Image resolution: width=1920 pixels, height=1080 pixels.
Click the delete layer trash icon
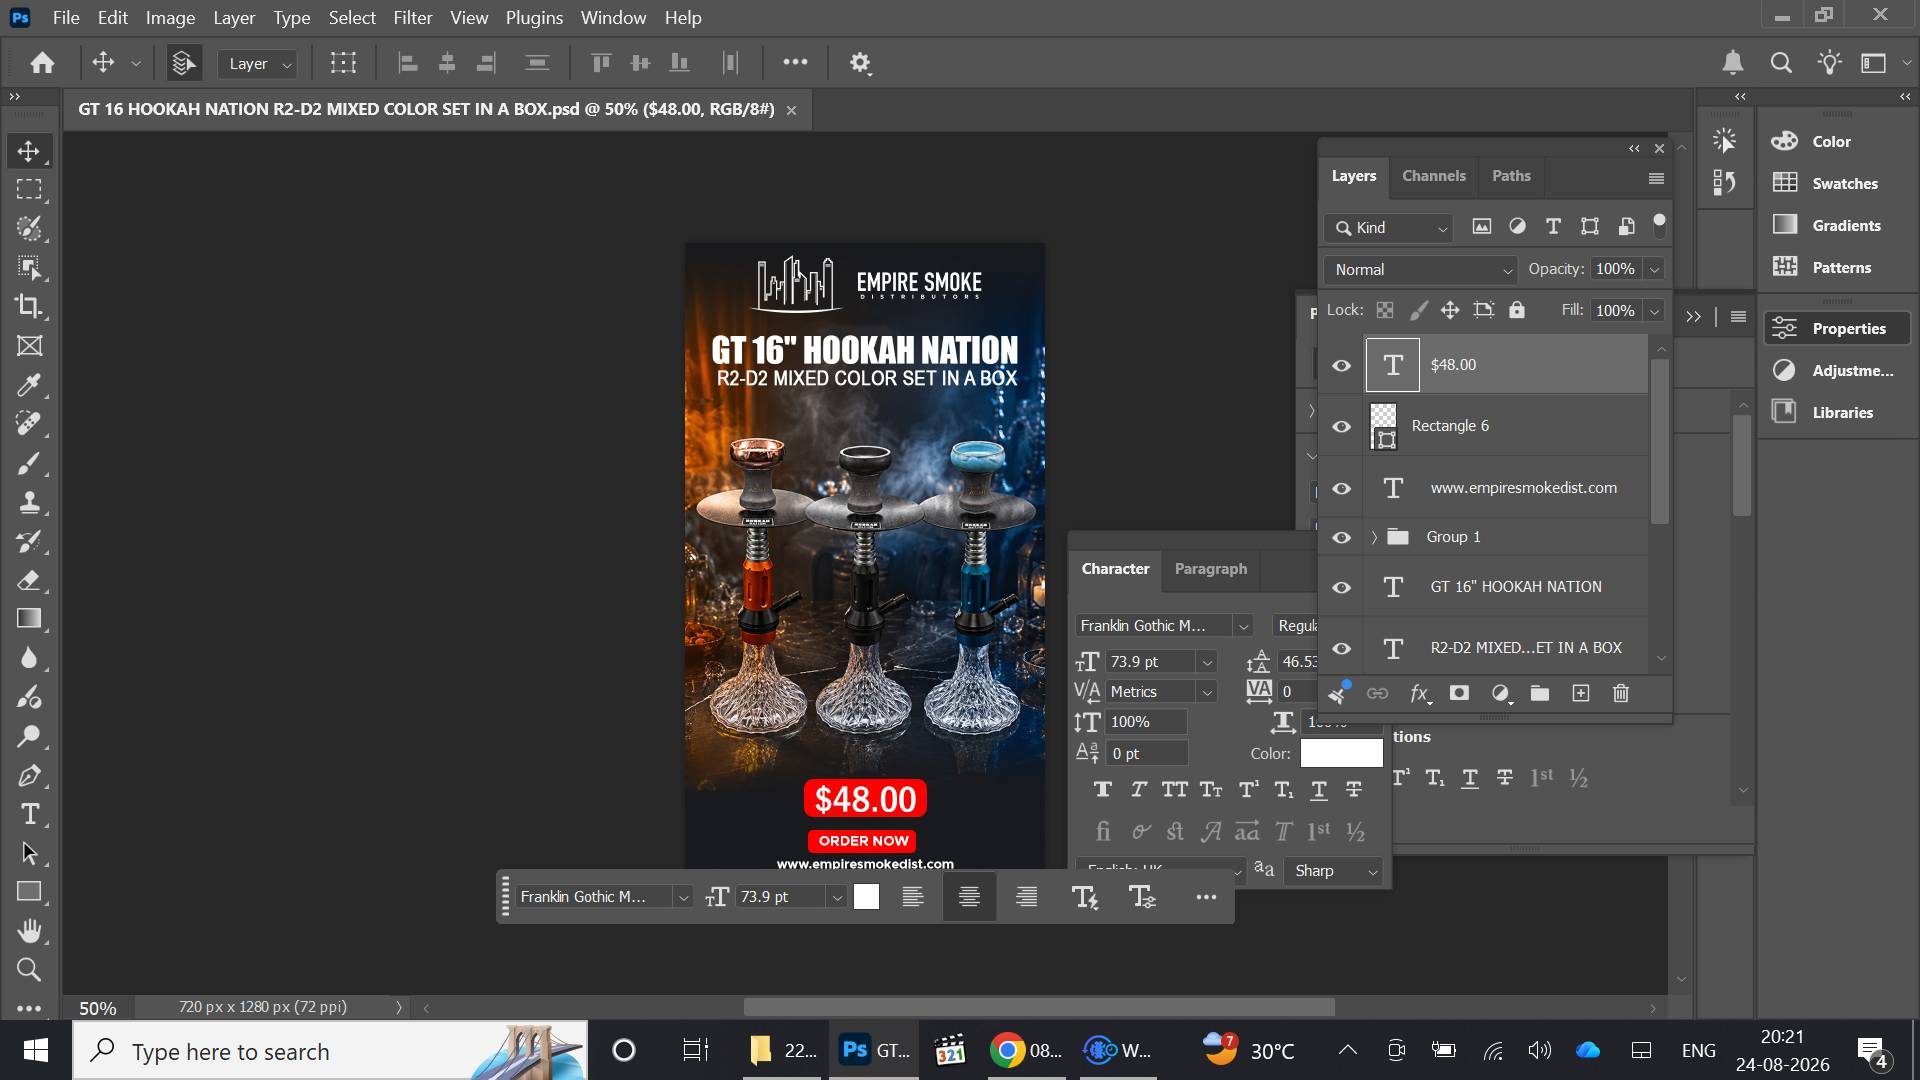(x=1621, y=693)
